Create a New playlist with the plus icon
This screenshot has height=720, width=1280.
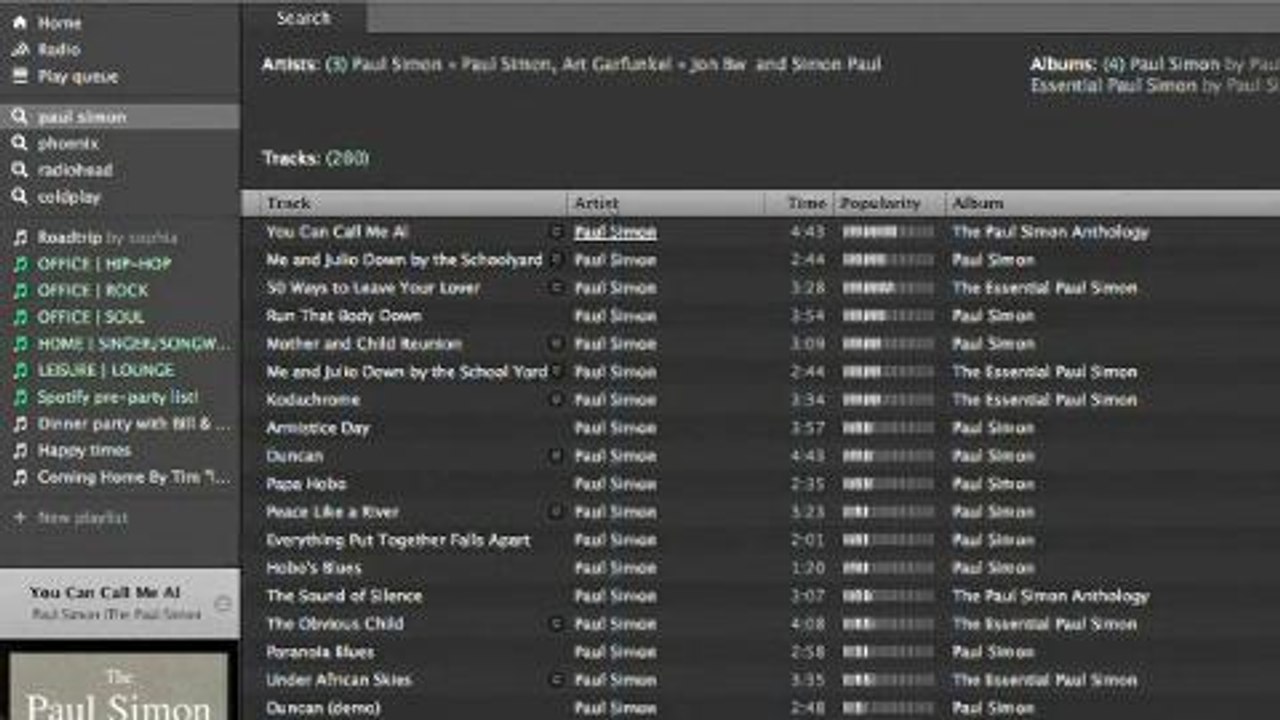tap(19, 518)
